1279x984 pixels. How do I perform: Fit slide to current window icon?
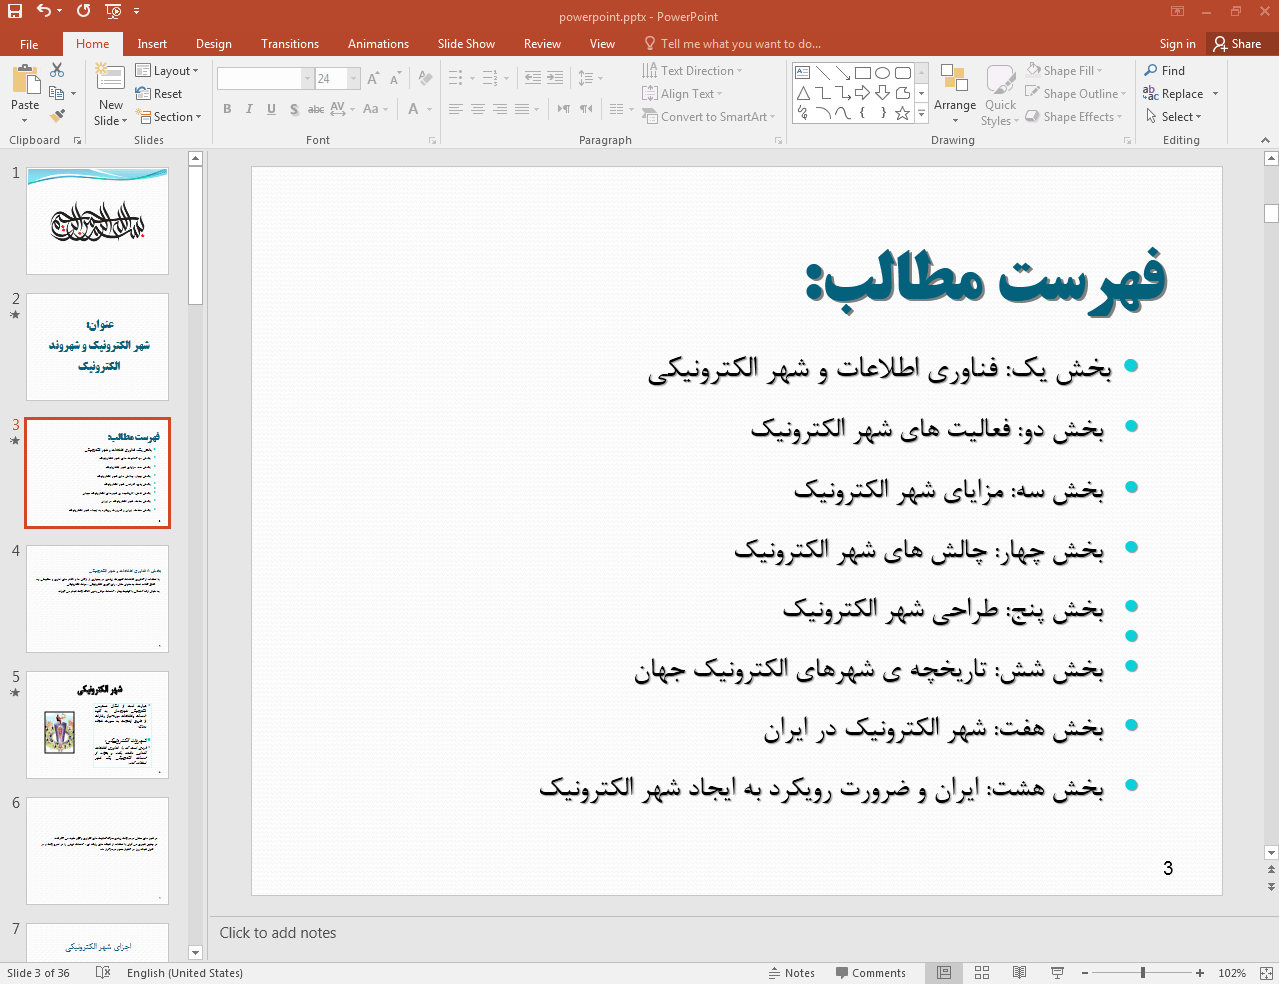(1265, 973)
